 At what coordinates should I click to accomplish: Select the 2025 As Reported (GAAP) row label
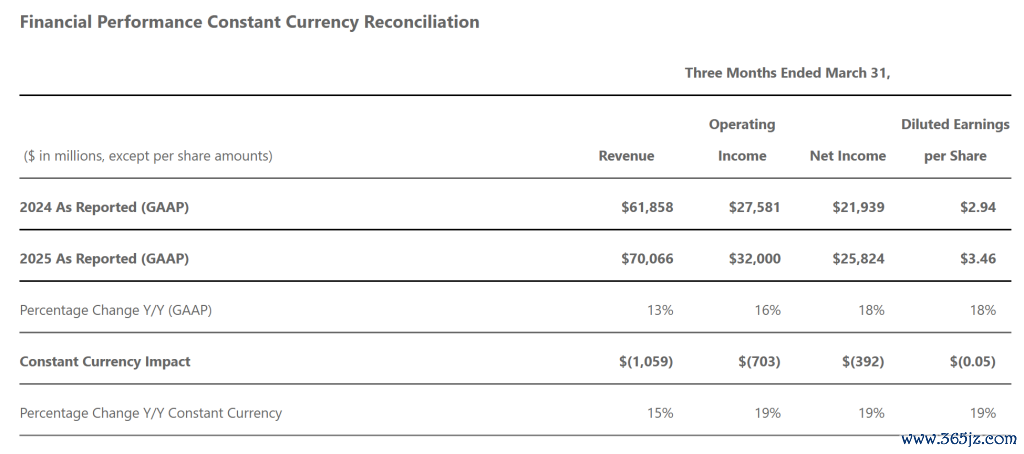pyautogui.click(x=104, y=258)
